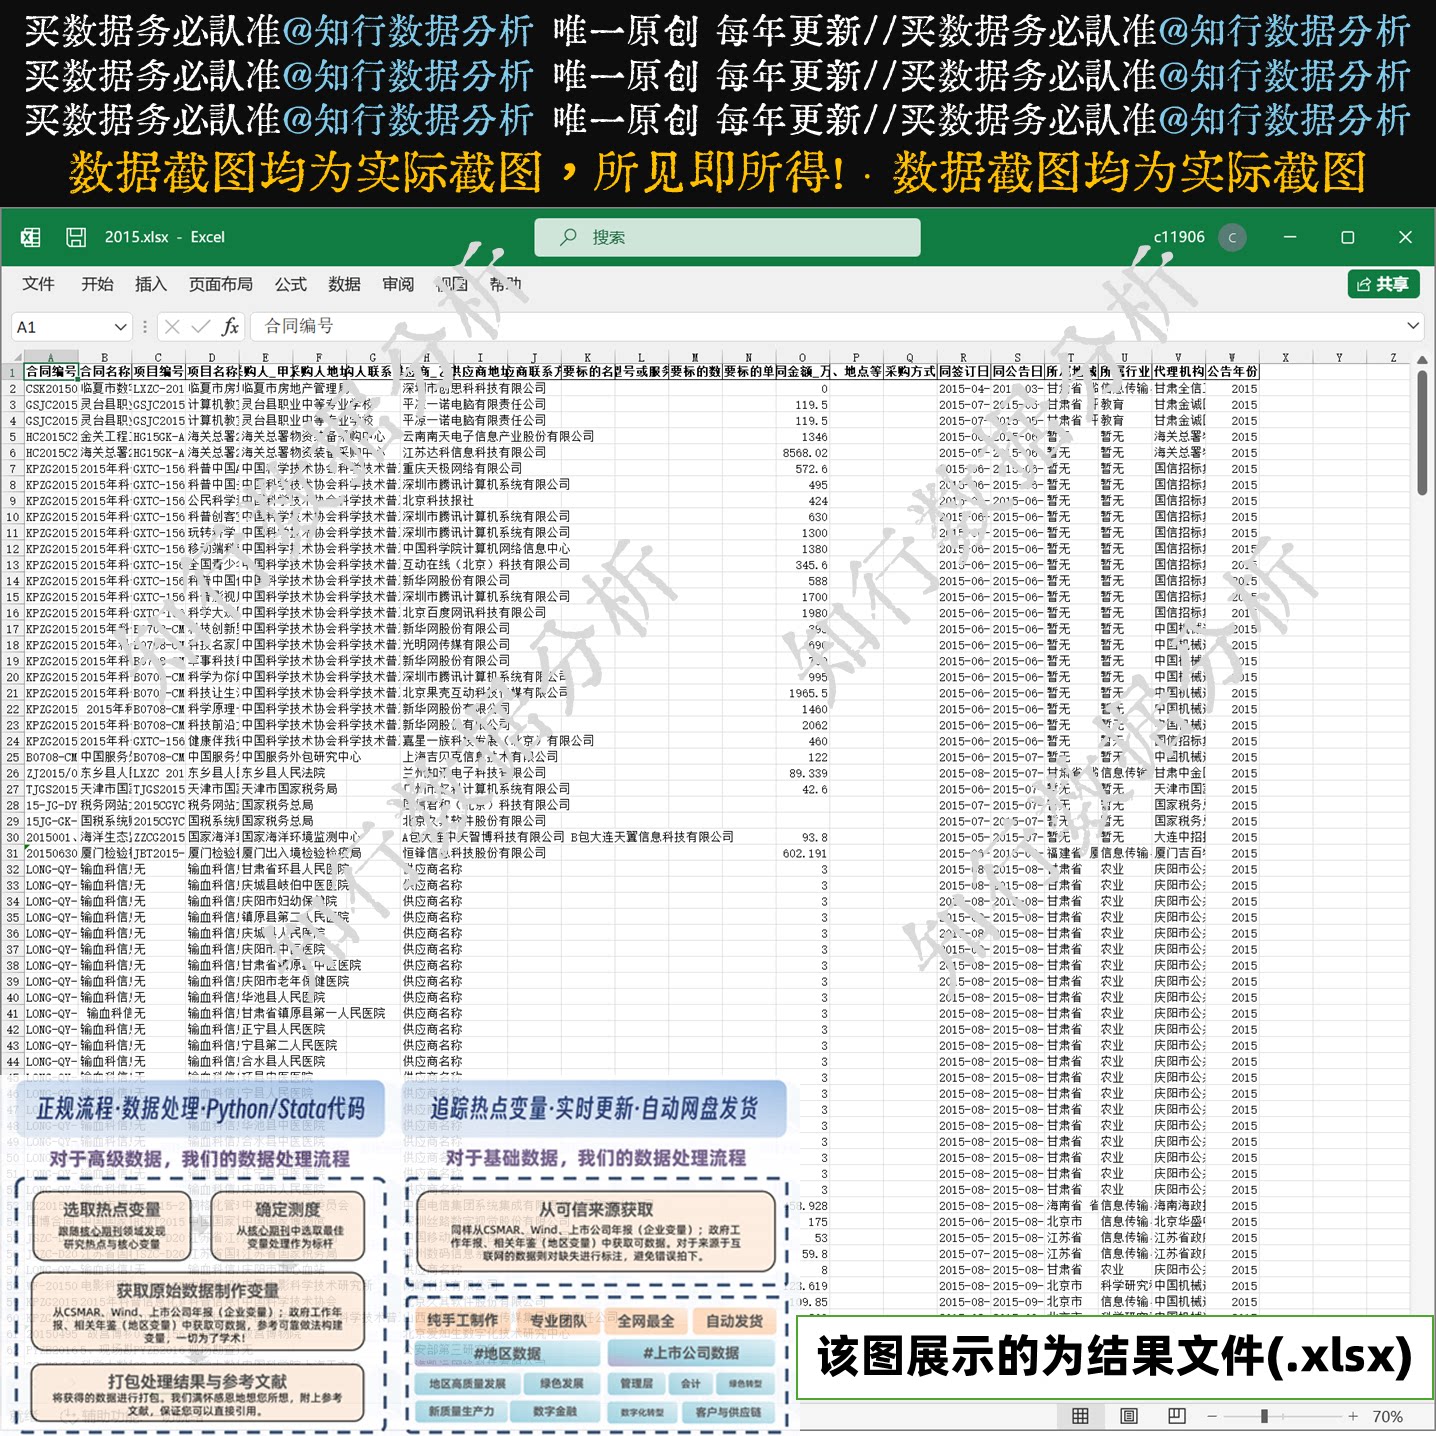This screenshot has width=1436, height=1436.
Task: Select the amount cell 93.8
Action: [x=803, y=837]
